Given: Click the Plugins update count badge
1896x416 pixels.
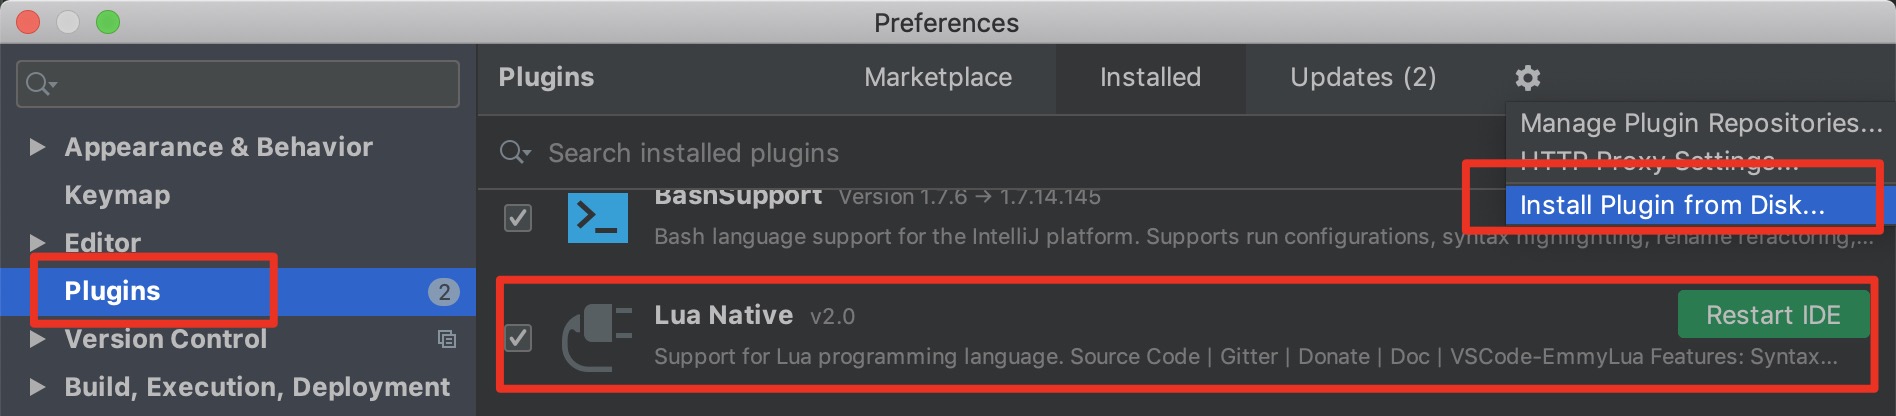Looking at the screenshot, I should (444, 291).
